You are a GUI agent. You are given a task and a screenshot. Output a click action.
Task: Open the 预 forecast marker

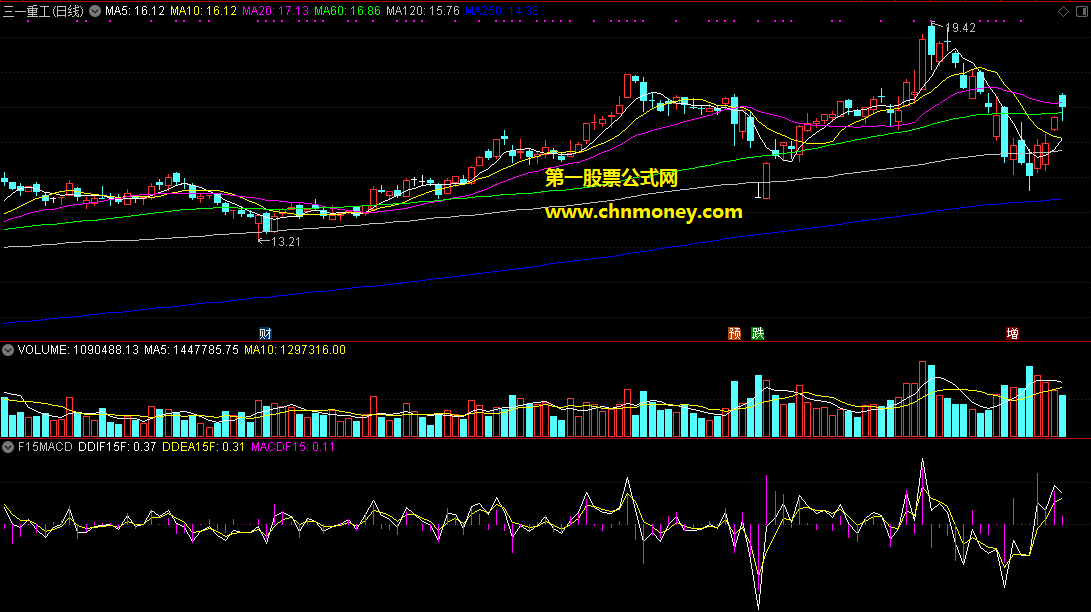[x=734, y=333]
